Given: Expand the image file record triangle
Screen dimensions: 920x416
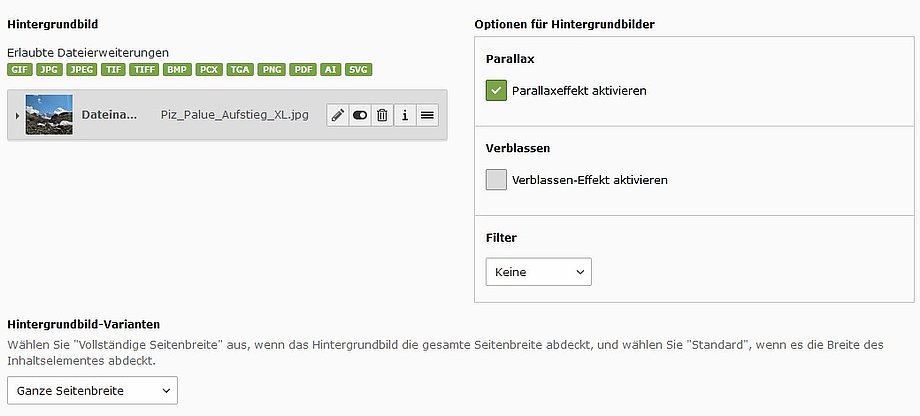Looking at the screenshot, I should [x=16, y=116].
